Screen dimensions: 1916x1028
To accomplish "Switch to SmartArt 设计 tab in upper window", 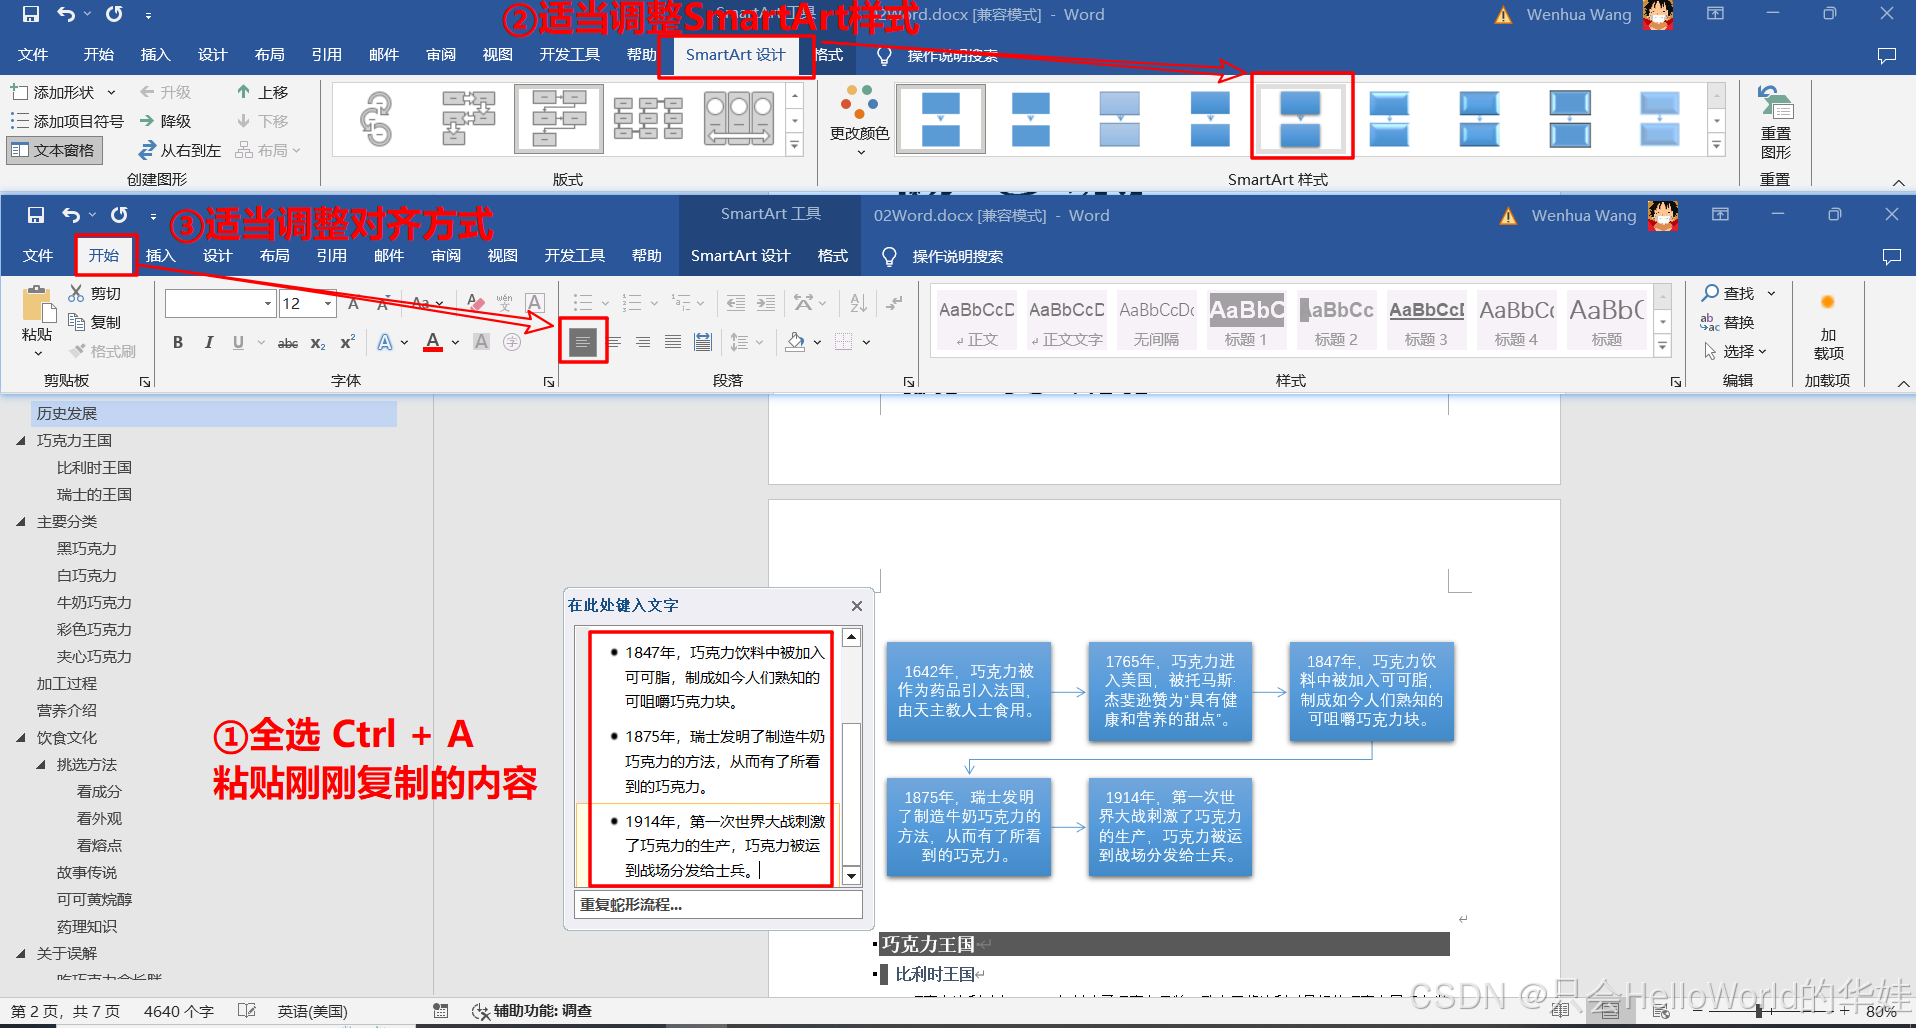I will (736, 54).
